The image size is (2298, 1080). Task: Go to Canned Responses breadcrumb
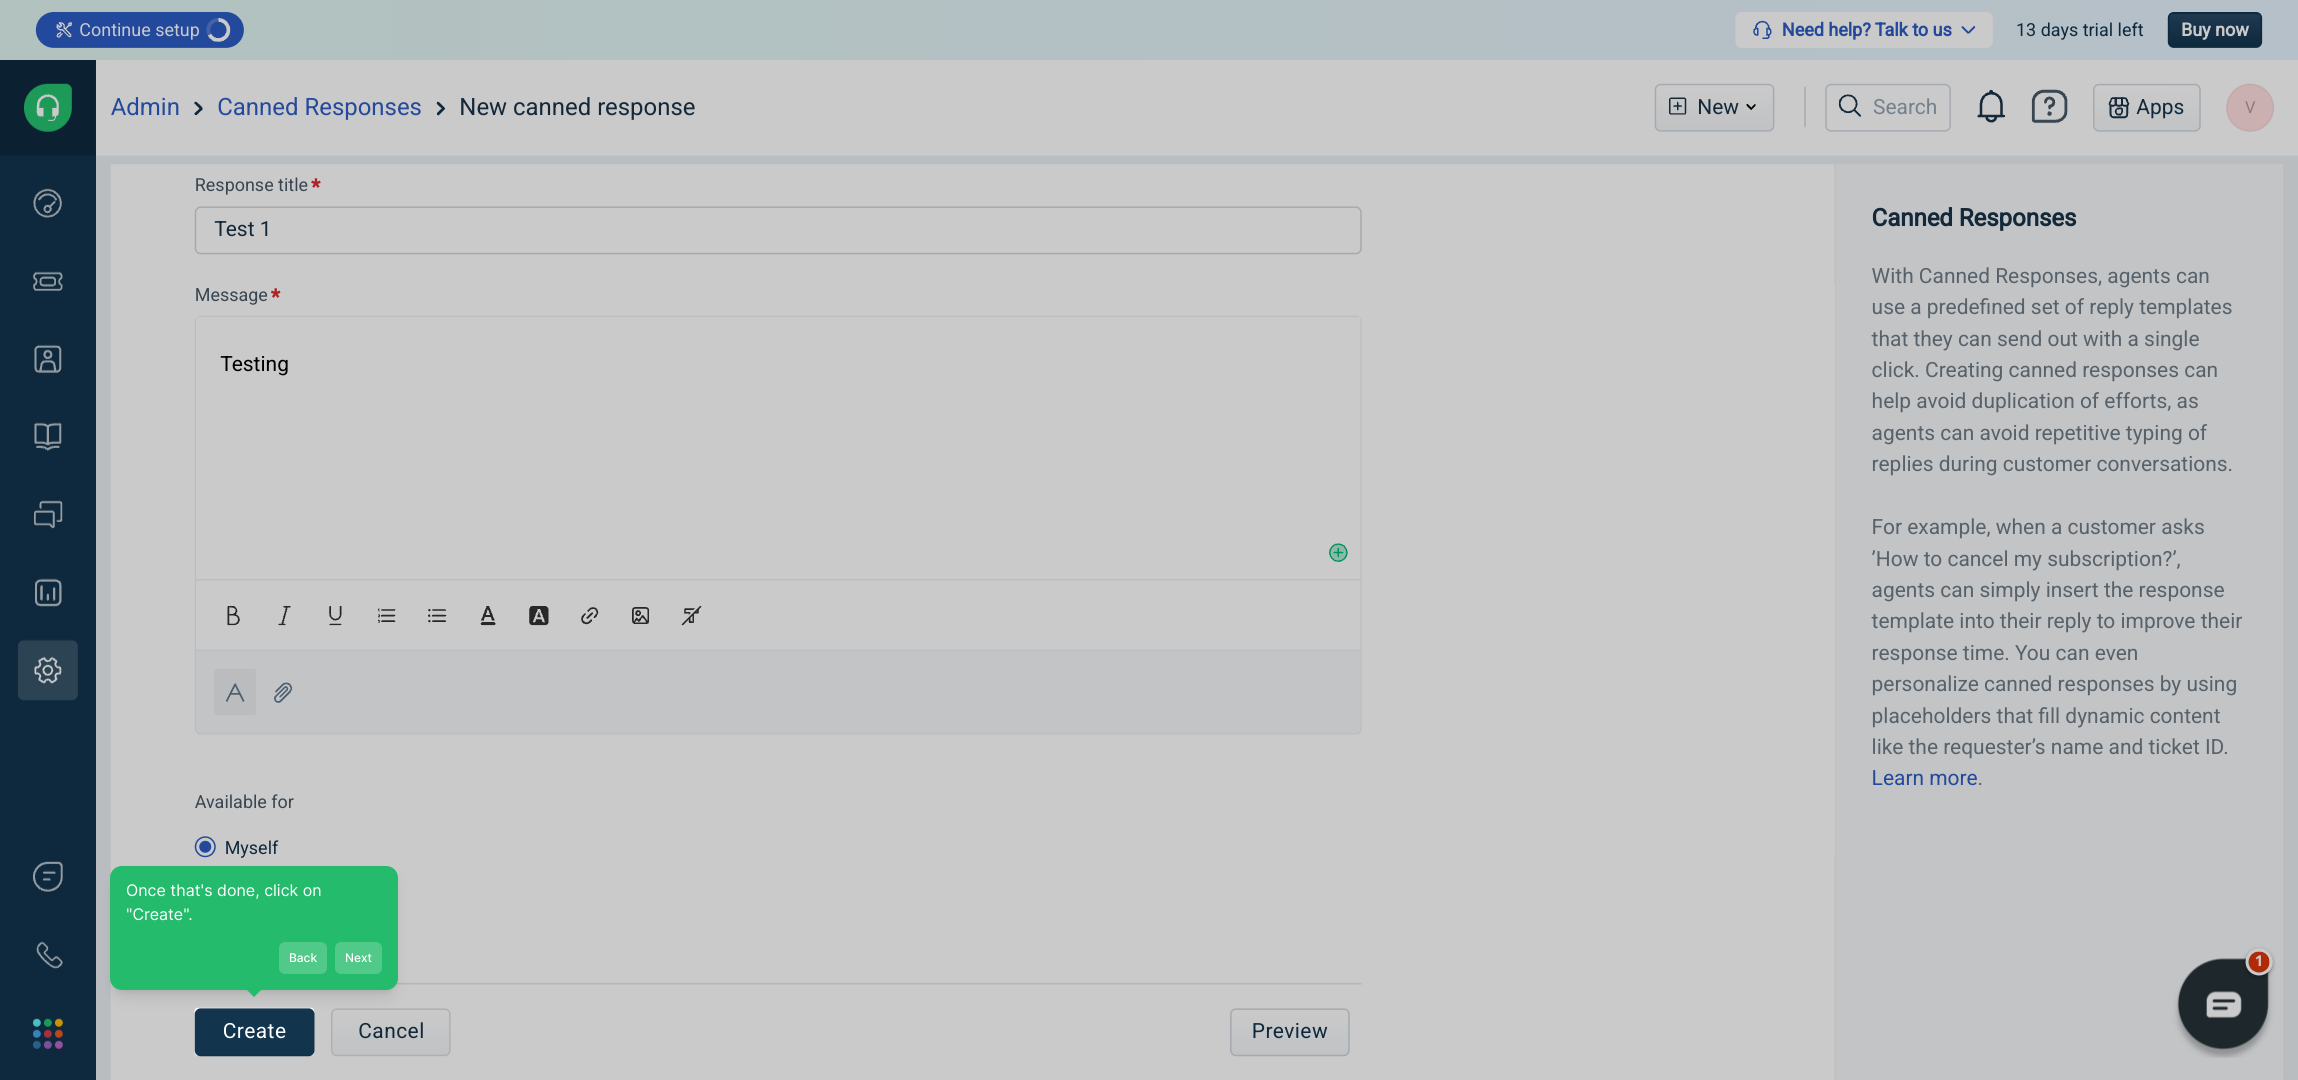point(319,107)
